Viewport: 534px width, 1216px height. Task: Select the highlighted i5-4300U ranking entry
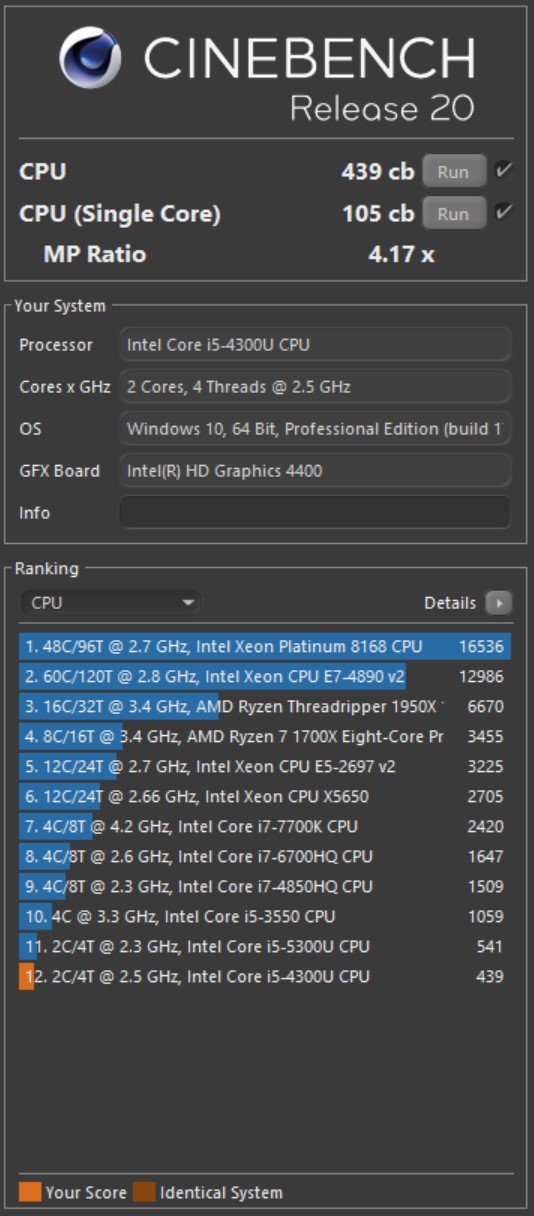265,976
